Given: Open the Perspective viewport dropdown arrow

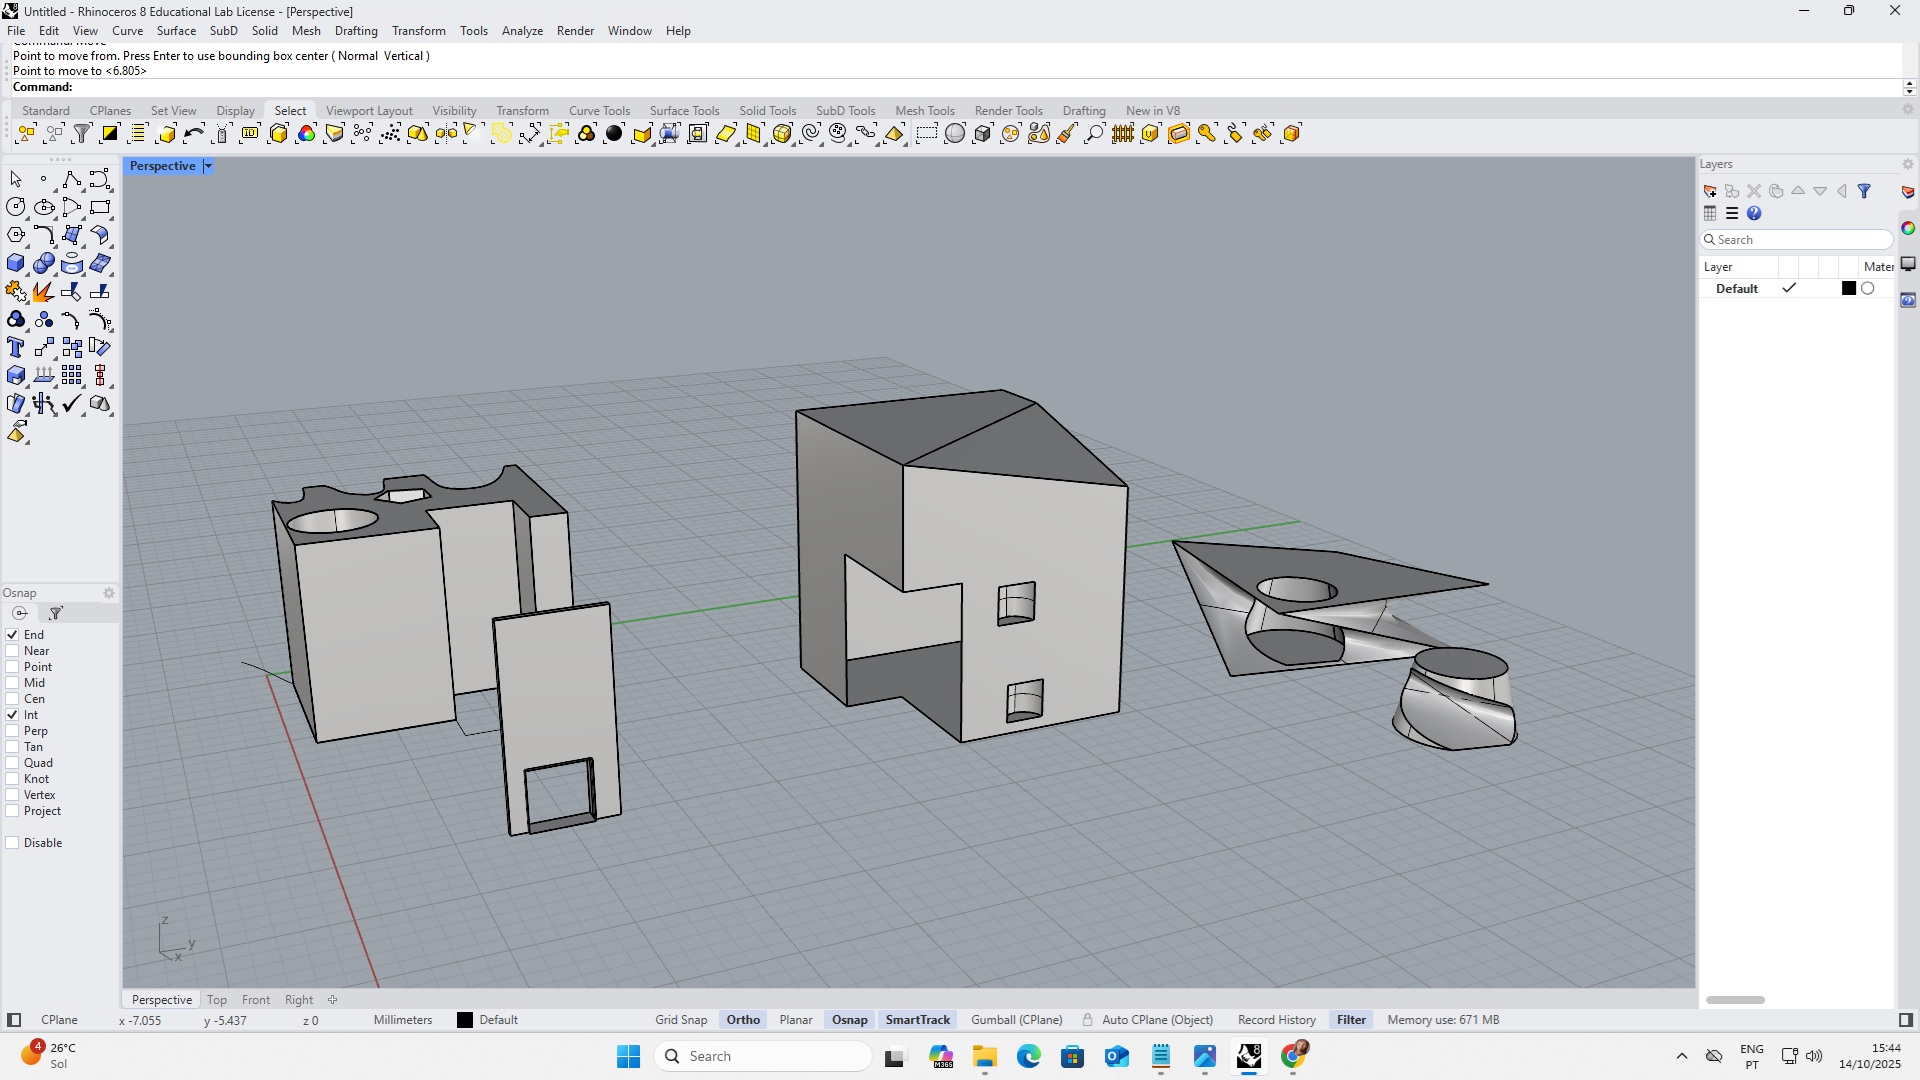Looking at the screenshot, I should 208,166.
